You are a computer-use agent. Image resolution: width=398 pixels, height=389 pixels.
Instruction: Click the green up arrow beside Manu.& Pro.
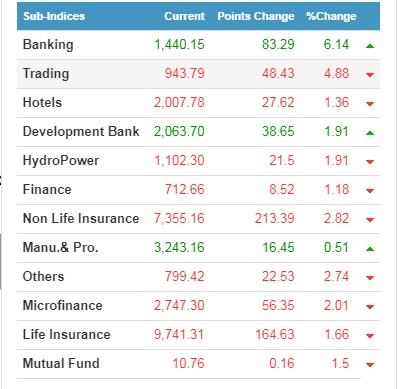coord(370,249)
